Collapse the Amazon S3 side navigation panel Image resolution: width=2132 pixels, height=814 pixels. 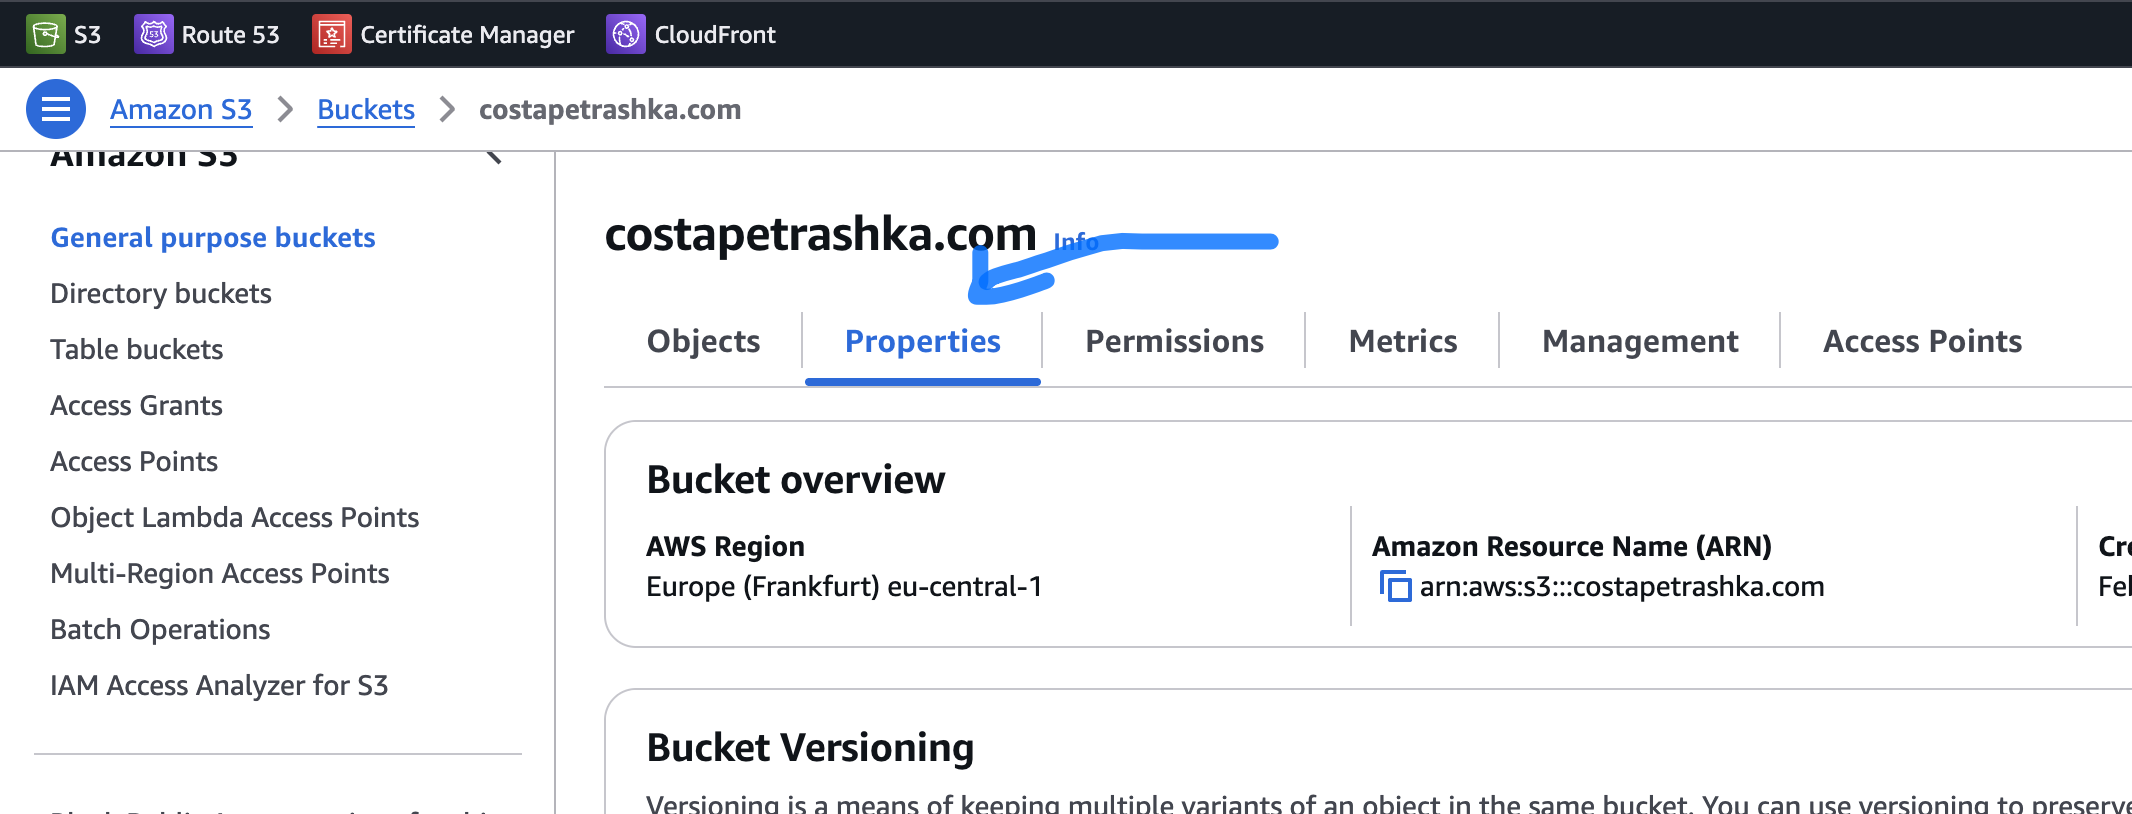coord(493,157)
